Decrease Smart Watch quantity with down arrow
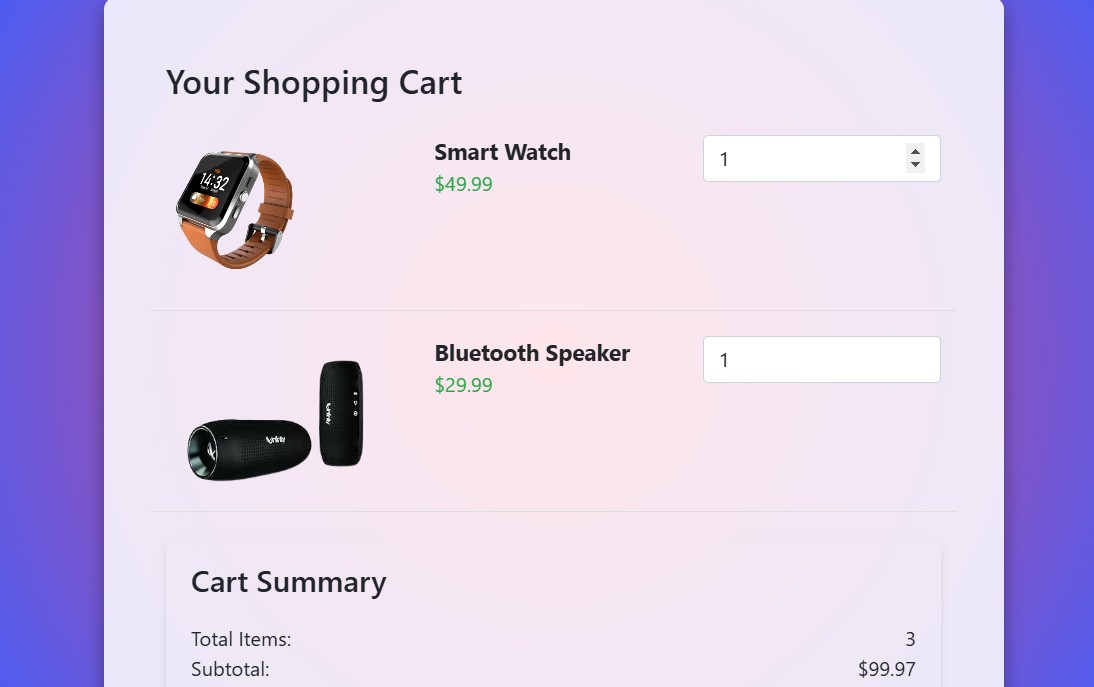This screenshot has width=1094, height=687. click(915, 165)
